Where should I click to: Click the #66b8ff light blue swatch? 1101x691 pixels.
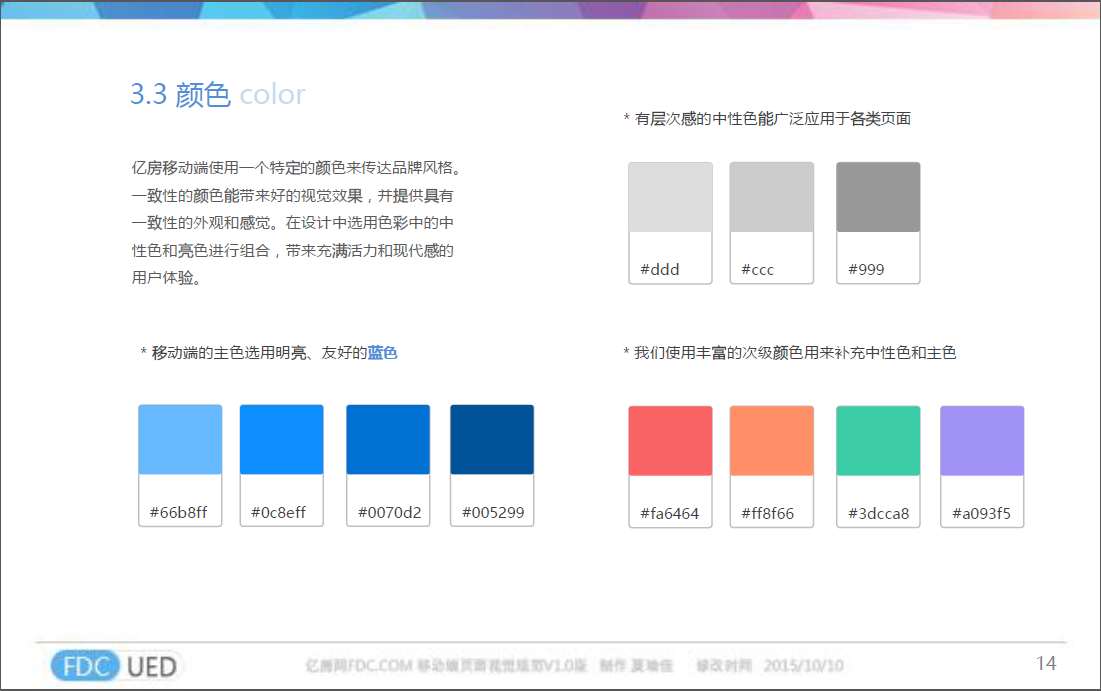[180, 440]
